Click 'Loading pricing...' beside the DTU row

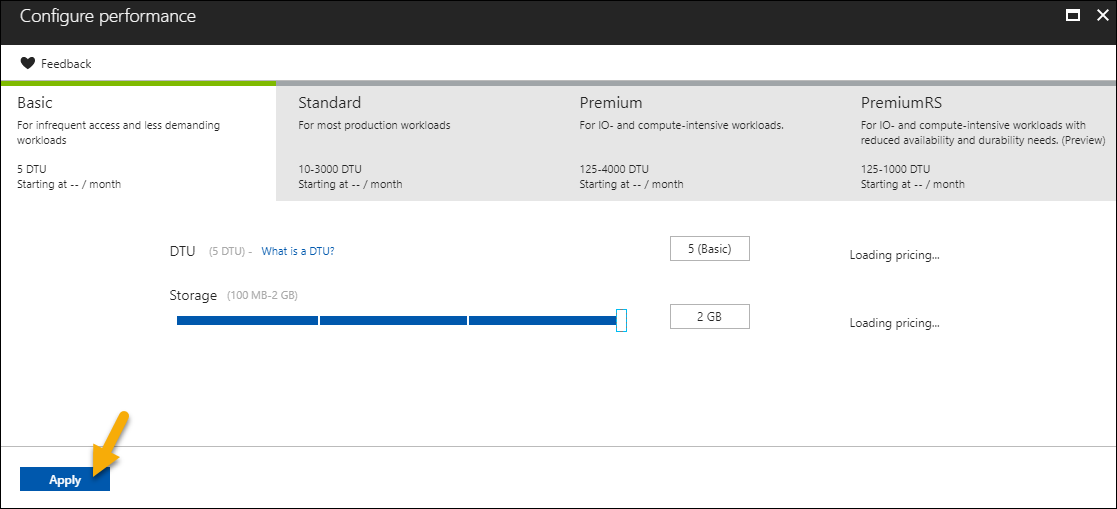(x=894, y=255)
